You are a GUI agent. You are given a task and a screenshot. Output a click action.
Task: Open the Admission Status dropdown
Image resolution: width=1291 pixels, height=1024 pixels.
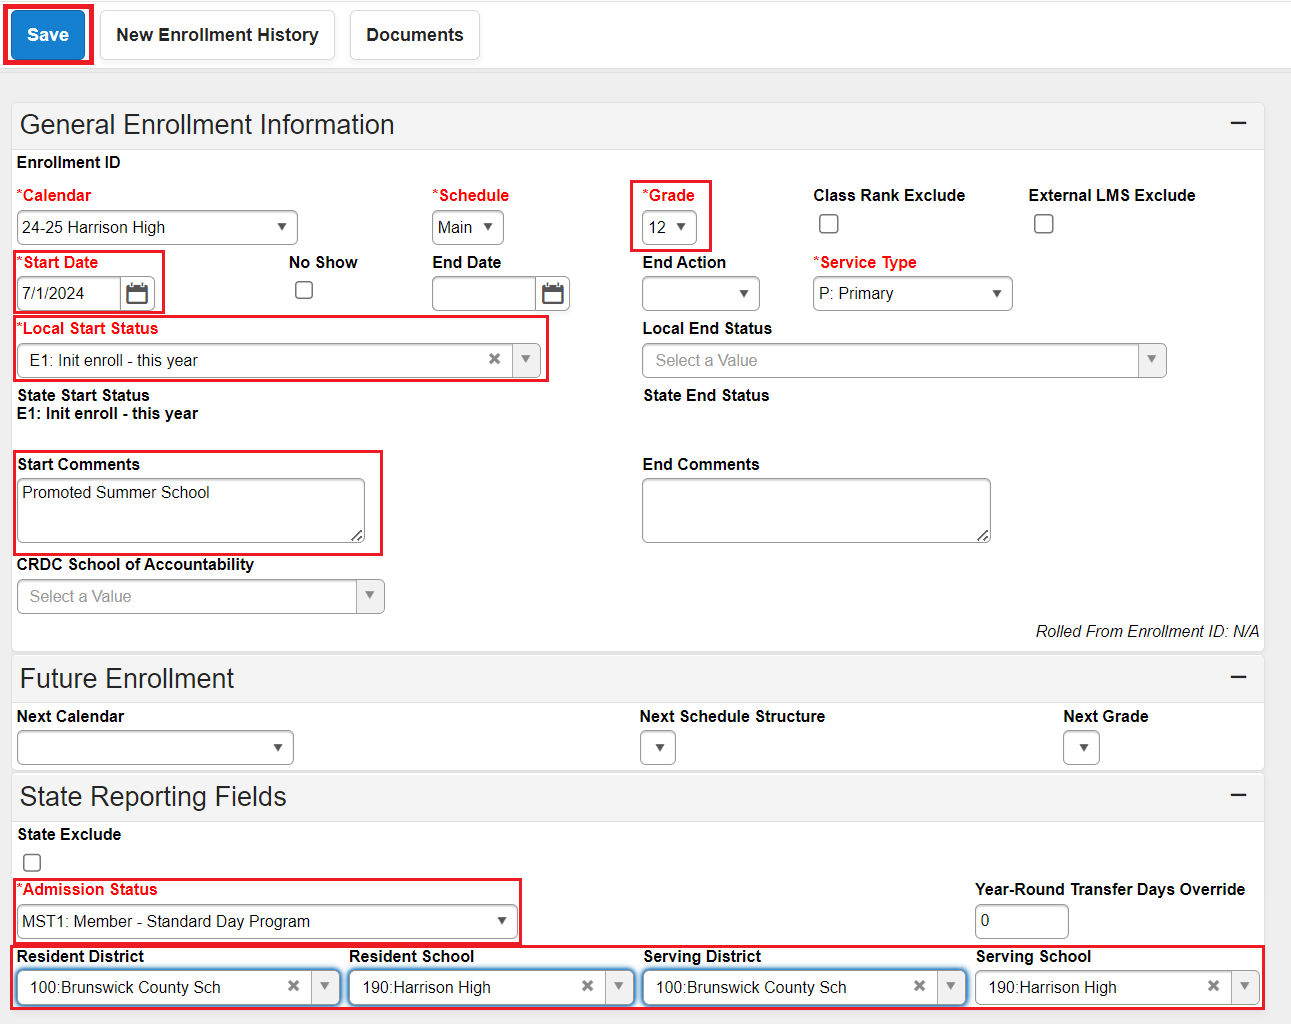[267, 921]
